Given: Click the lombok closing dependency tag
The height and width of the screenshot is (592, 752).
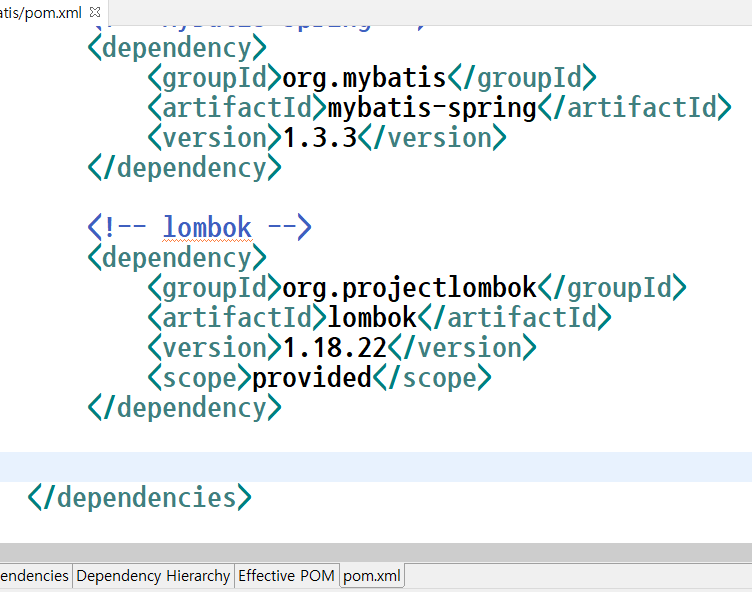Looking at the screenshot, I should (x=185, y=408).
